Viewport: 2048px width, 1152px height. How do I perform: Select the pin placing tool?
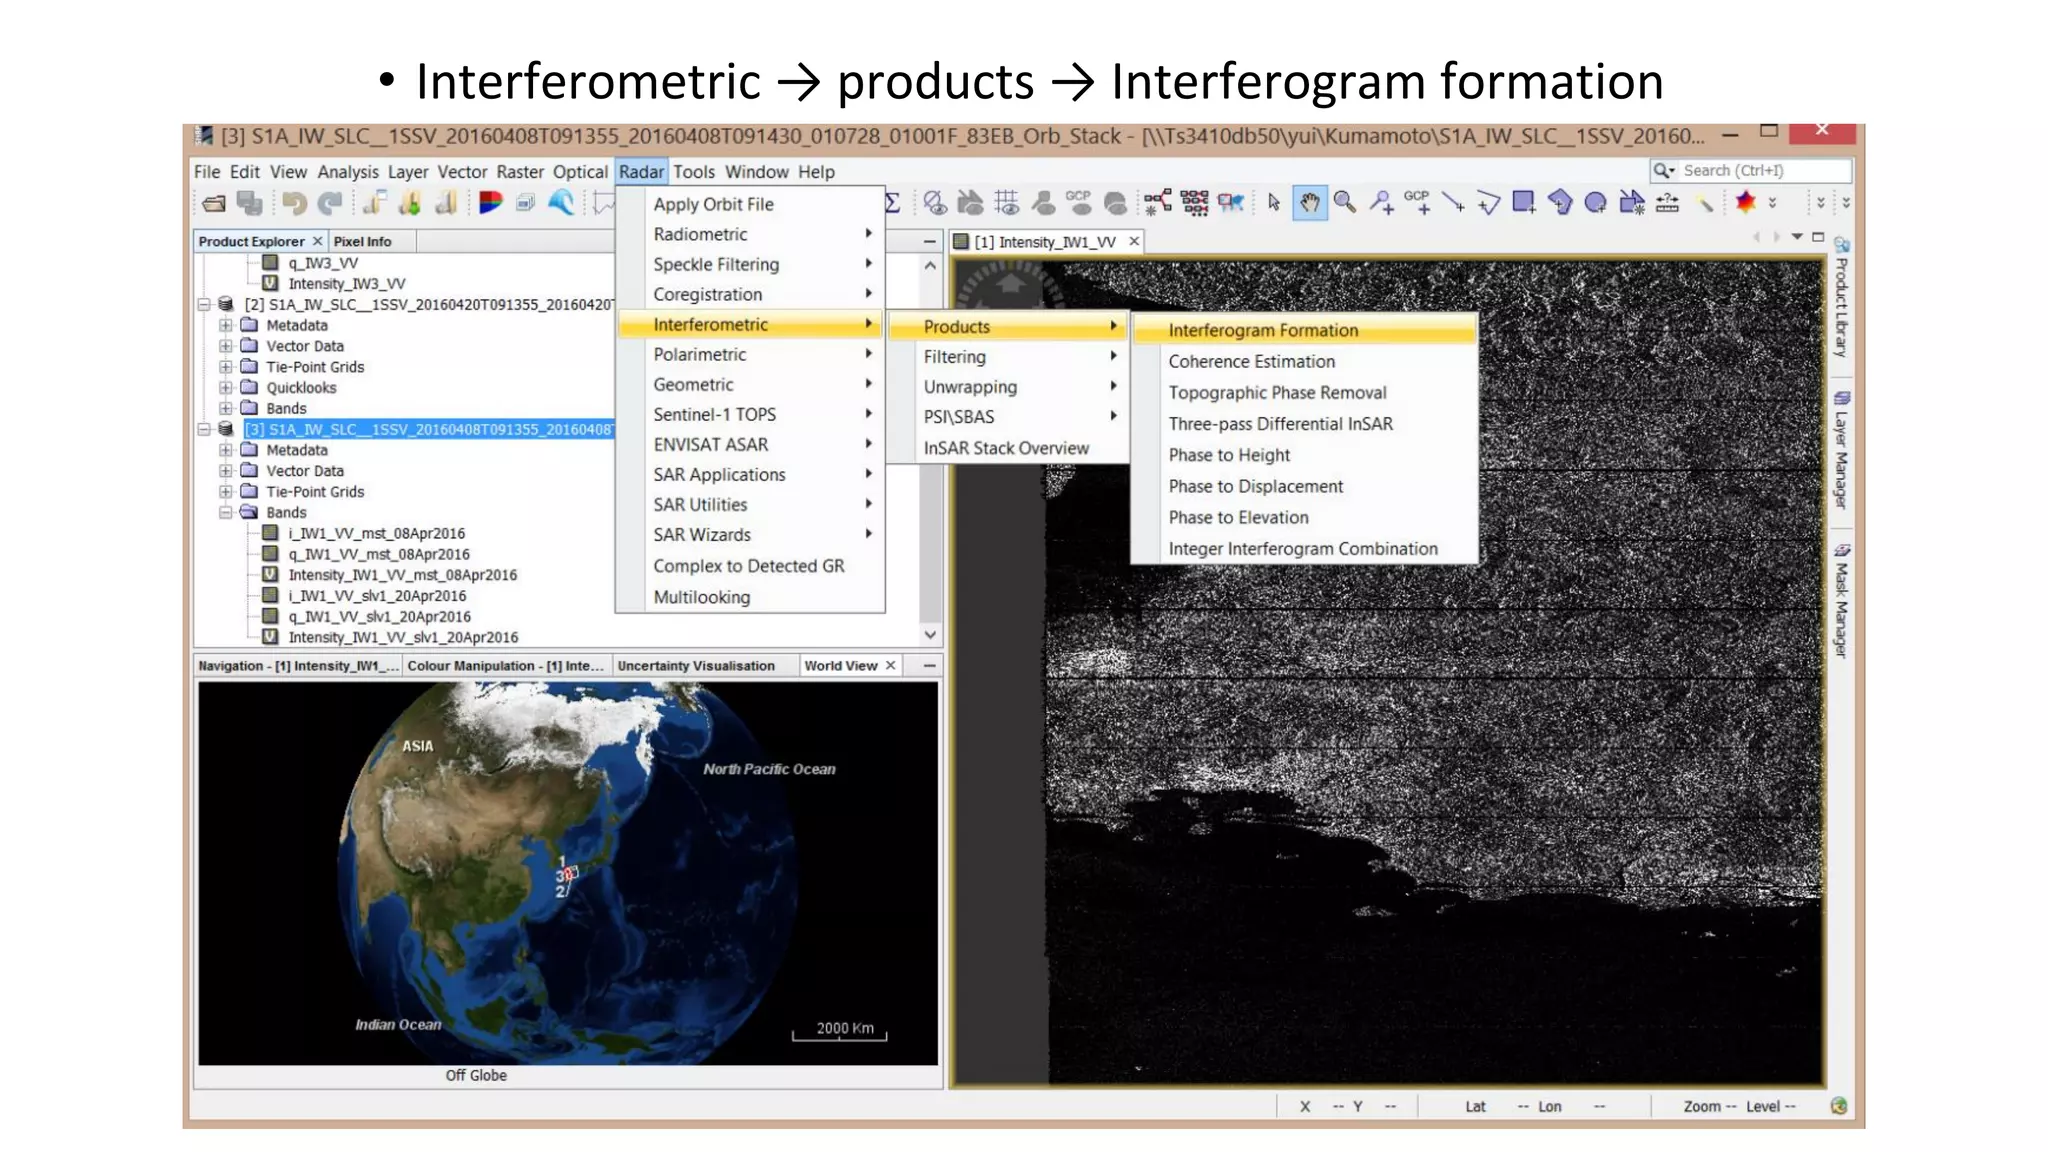click(x=1381, y=203)
